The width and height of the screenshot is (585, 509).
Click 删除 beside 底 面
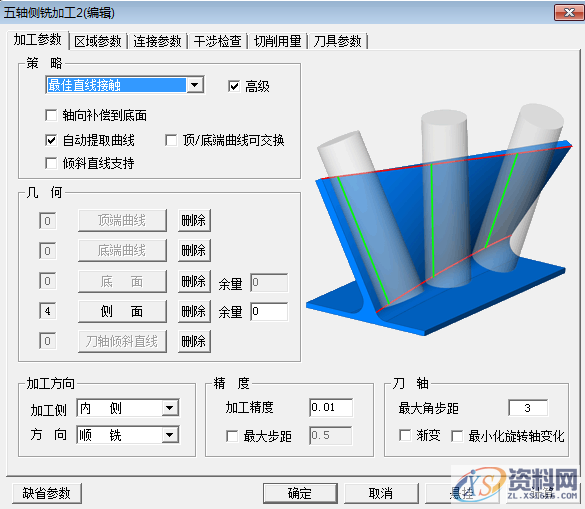click(194, 281)
